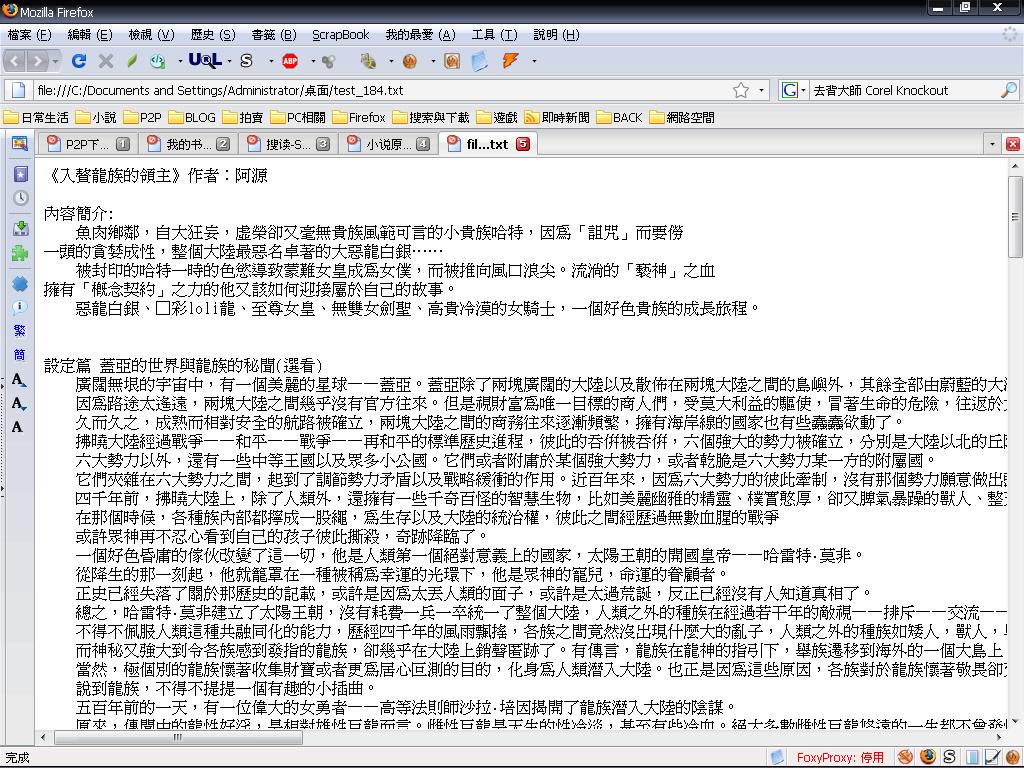Open the BLOG bookmarks folder
The height and width of the screenshot is (768, 1024).
tap(192, 117)
